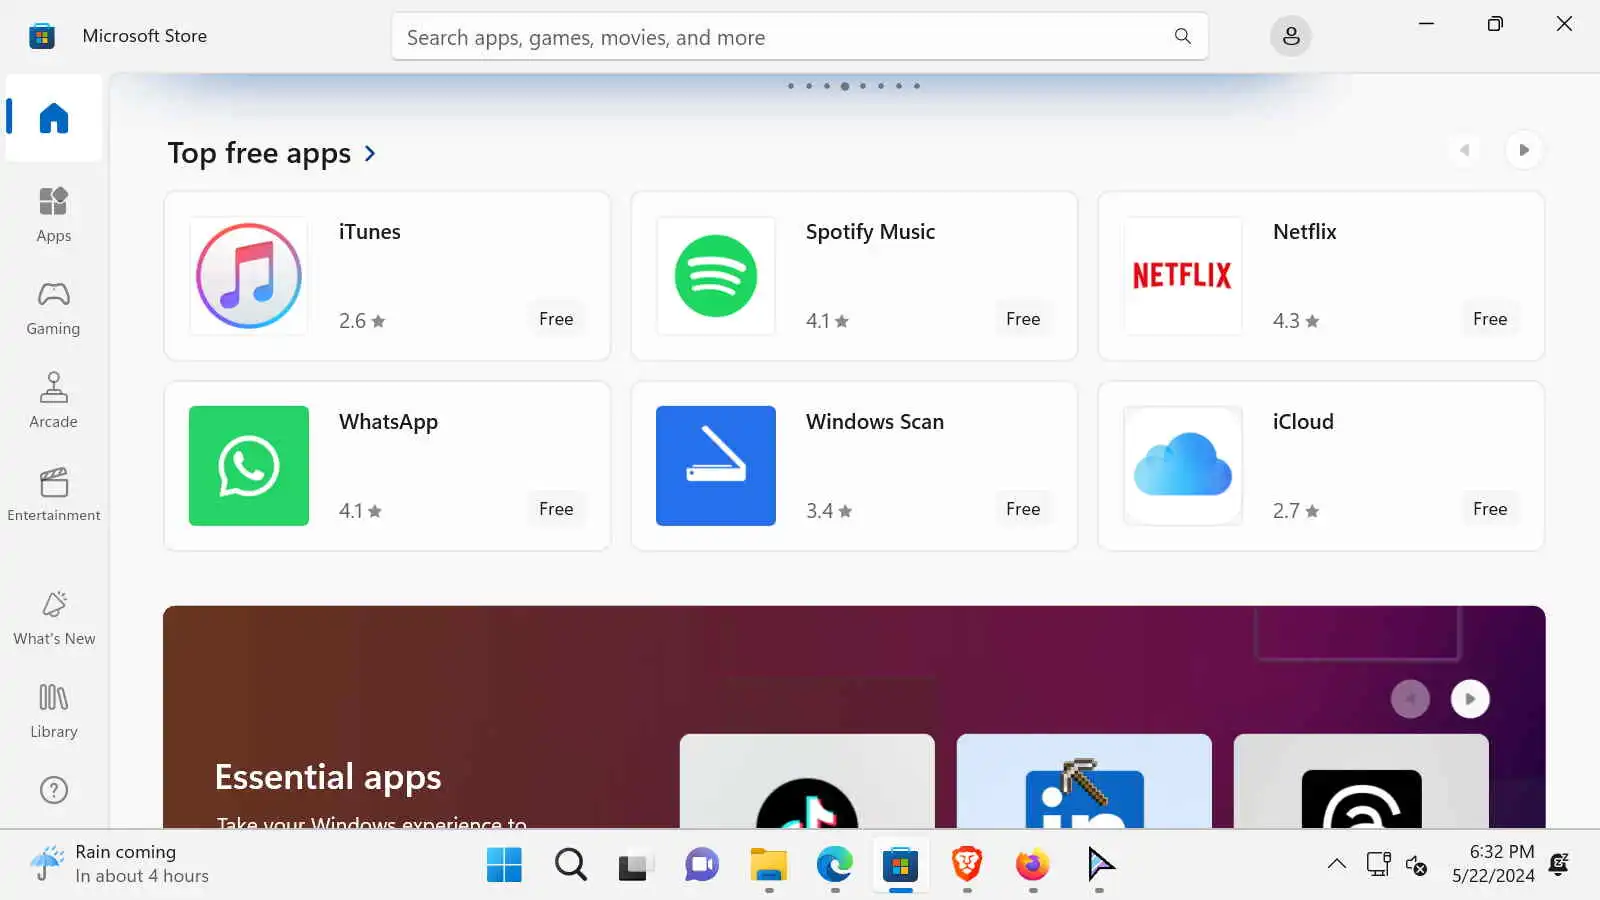The image size is (1600, 900).
Task: Open the Threads tile in Essential apps
Action: coord(1361,781)
